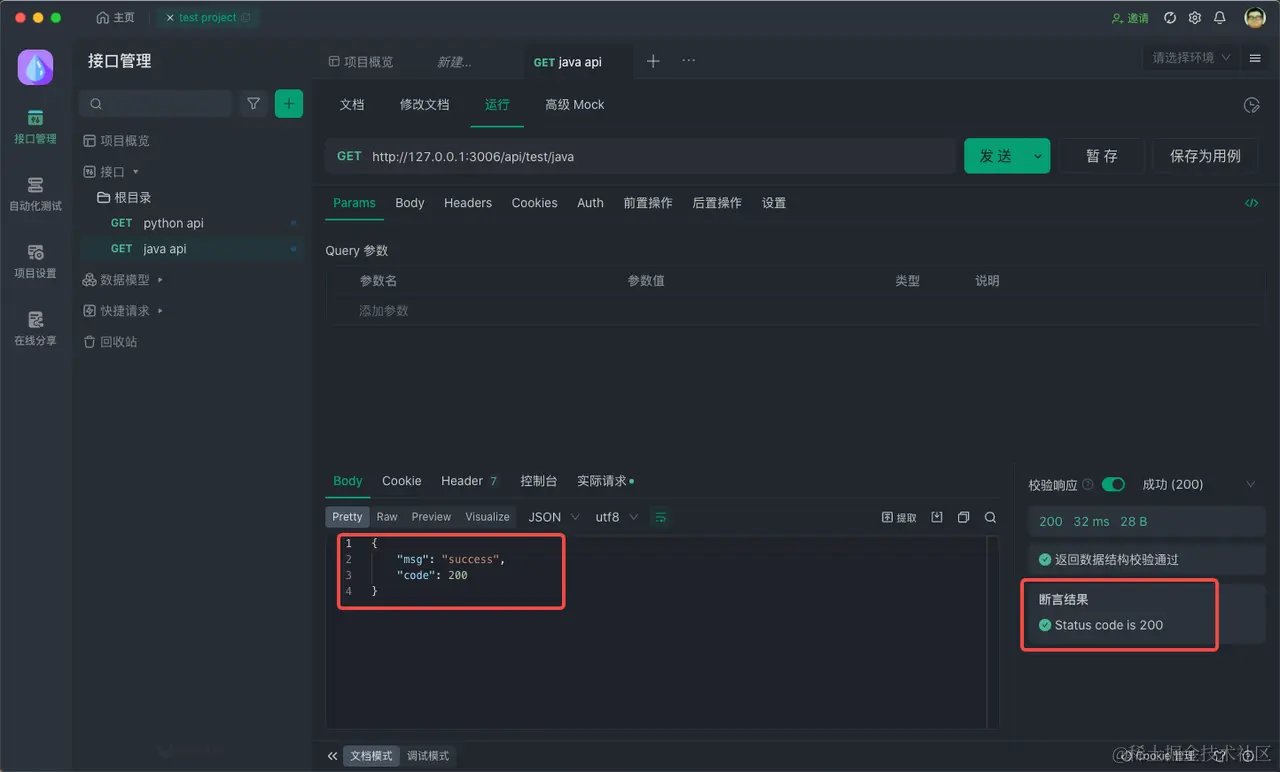Click the user avatar in the title bar

(x=1255, y=18)
